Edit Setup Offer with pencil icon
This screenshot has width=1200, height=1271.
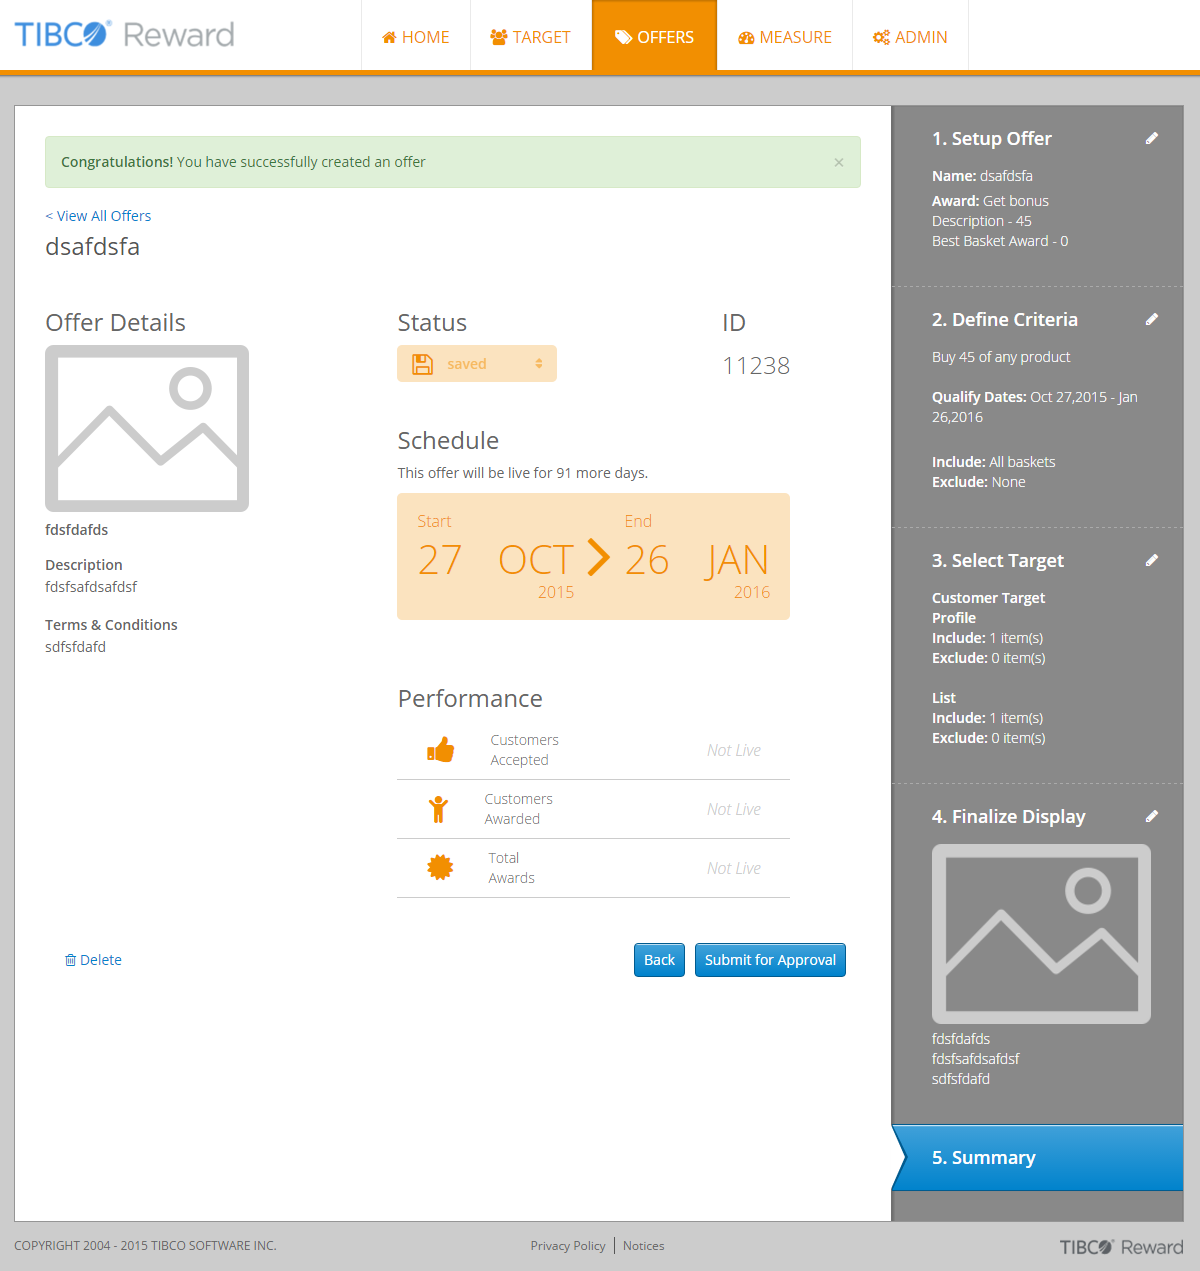(1152, 138)
